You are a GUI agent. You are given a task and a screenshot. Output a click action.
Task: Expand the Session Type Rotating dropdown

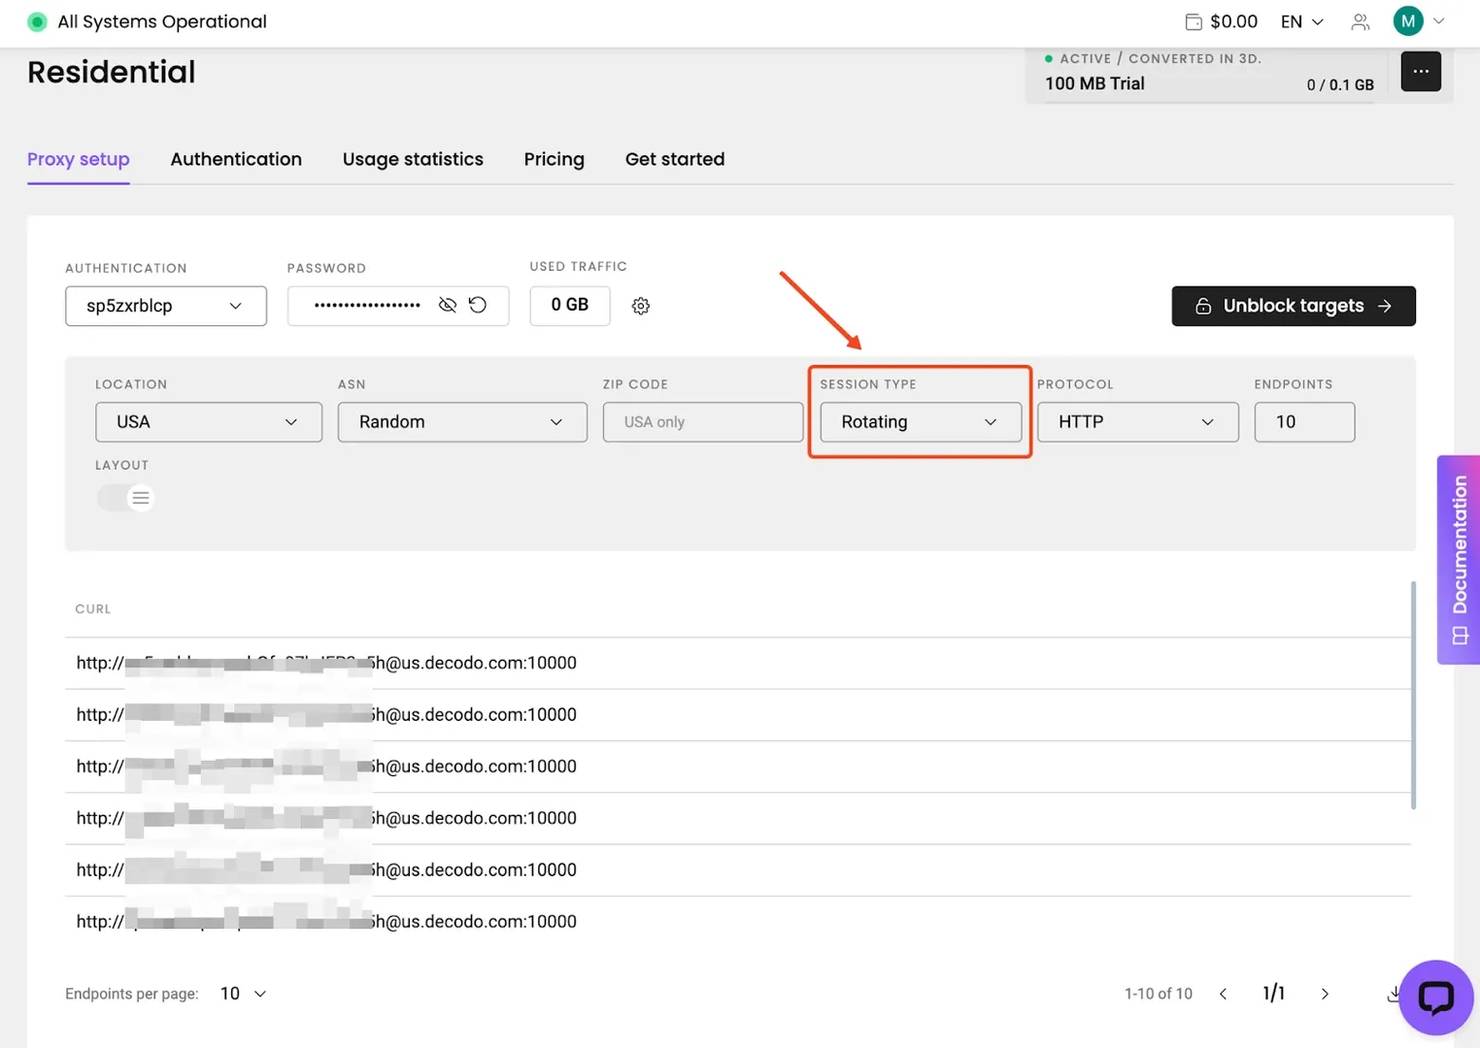920,422
